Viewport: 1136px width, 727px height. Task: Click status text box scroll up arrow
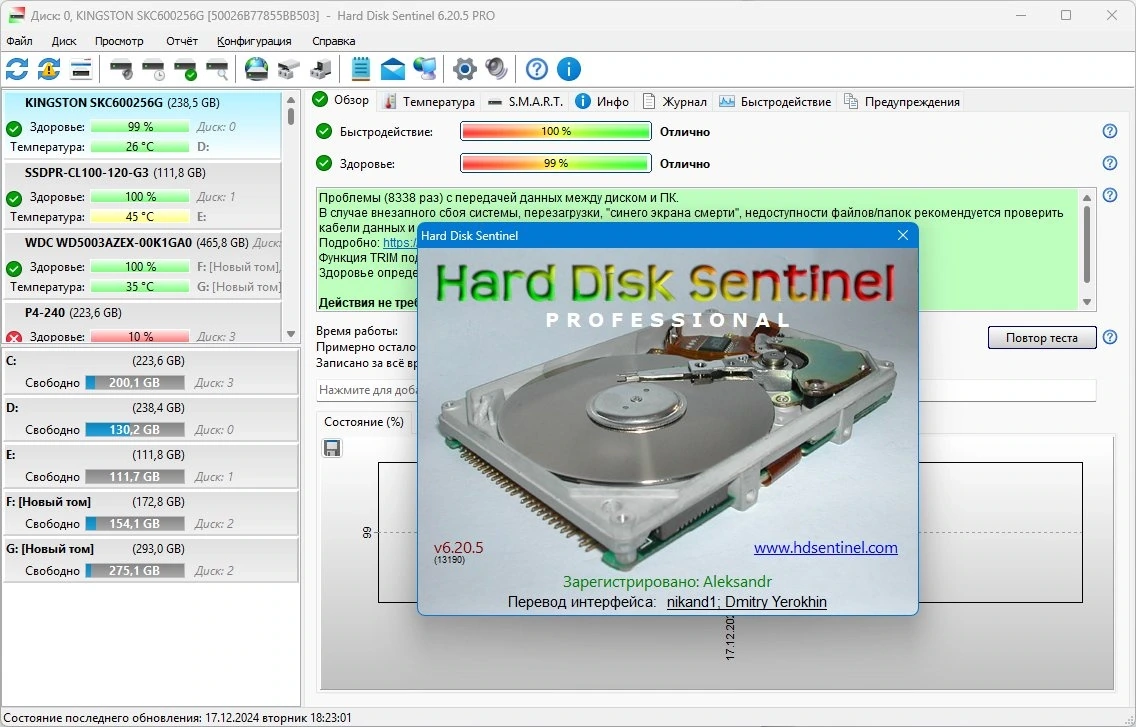point(1087,198)
